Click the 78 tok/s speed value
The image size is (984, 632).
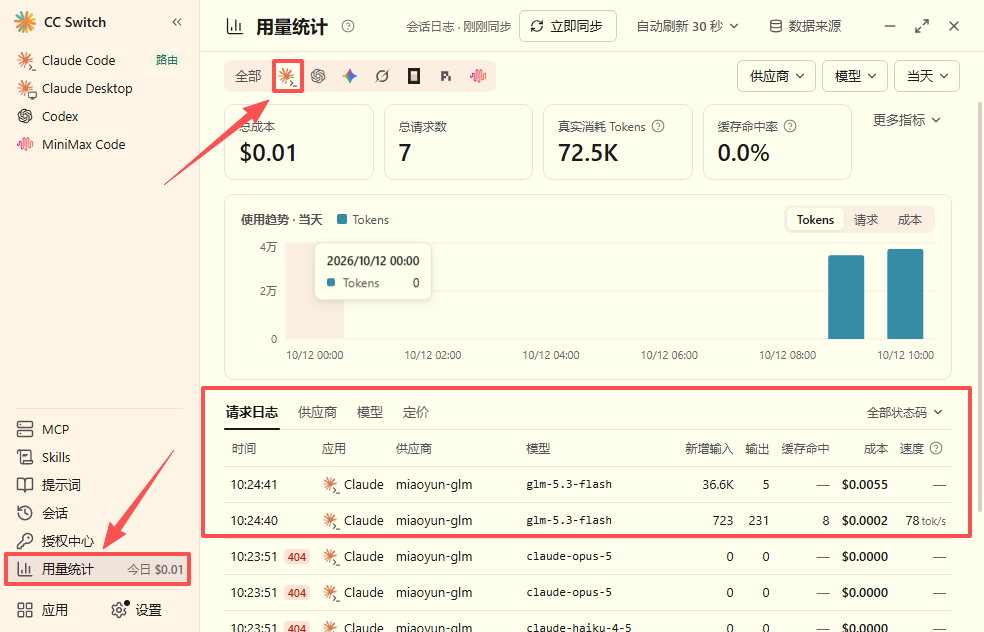point(926,520)
